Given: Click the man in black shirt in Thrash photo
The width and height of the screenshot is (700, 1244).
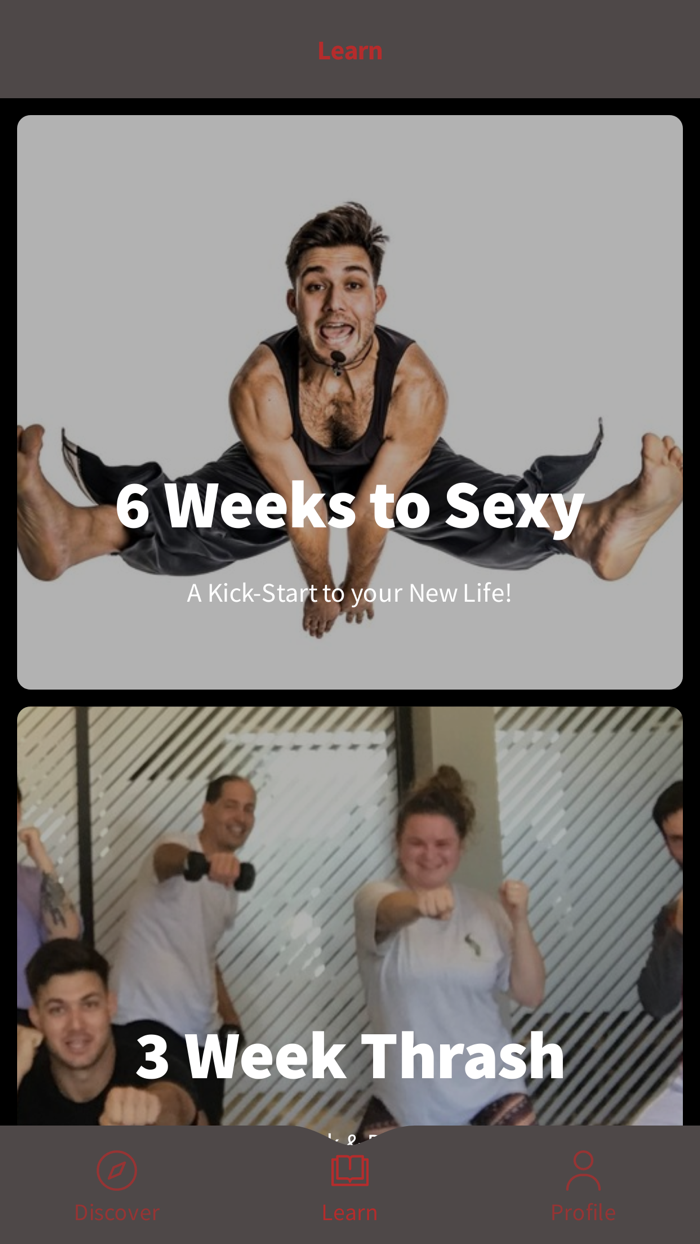Looking at the screenshot, I should pyautogui.click(x=90, y=1040).
